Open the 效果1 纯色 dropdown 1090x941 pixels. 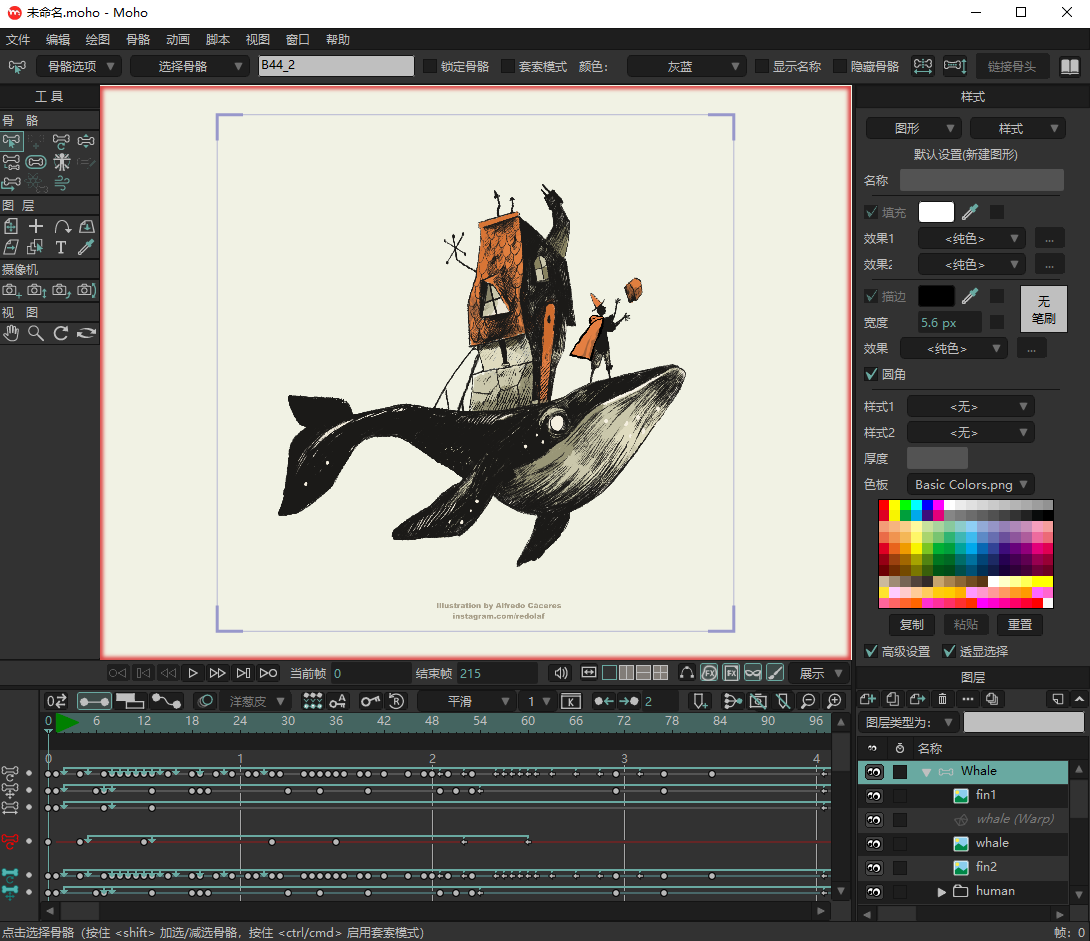pyautogui.click(x=973, y=238)
